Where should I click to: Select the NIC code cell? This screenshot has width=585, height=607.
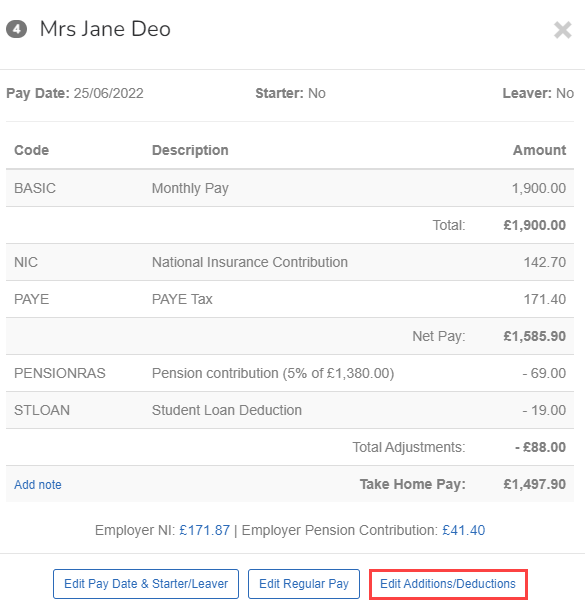tap(26, 262)
